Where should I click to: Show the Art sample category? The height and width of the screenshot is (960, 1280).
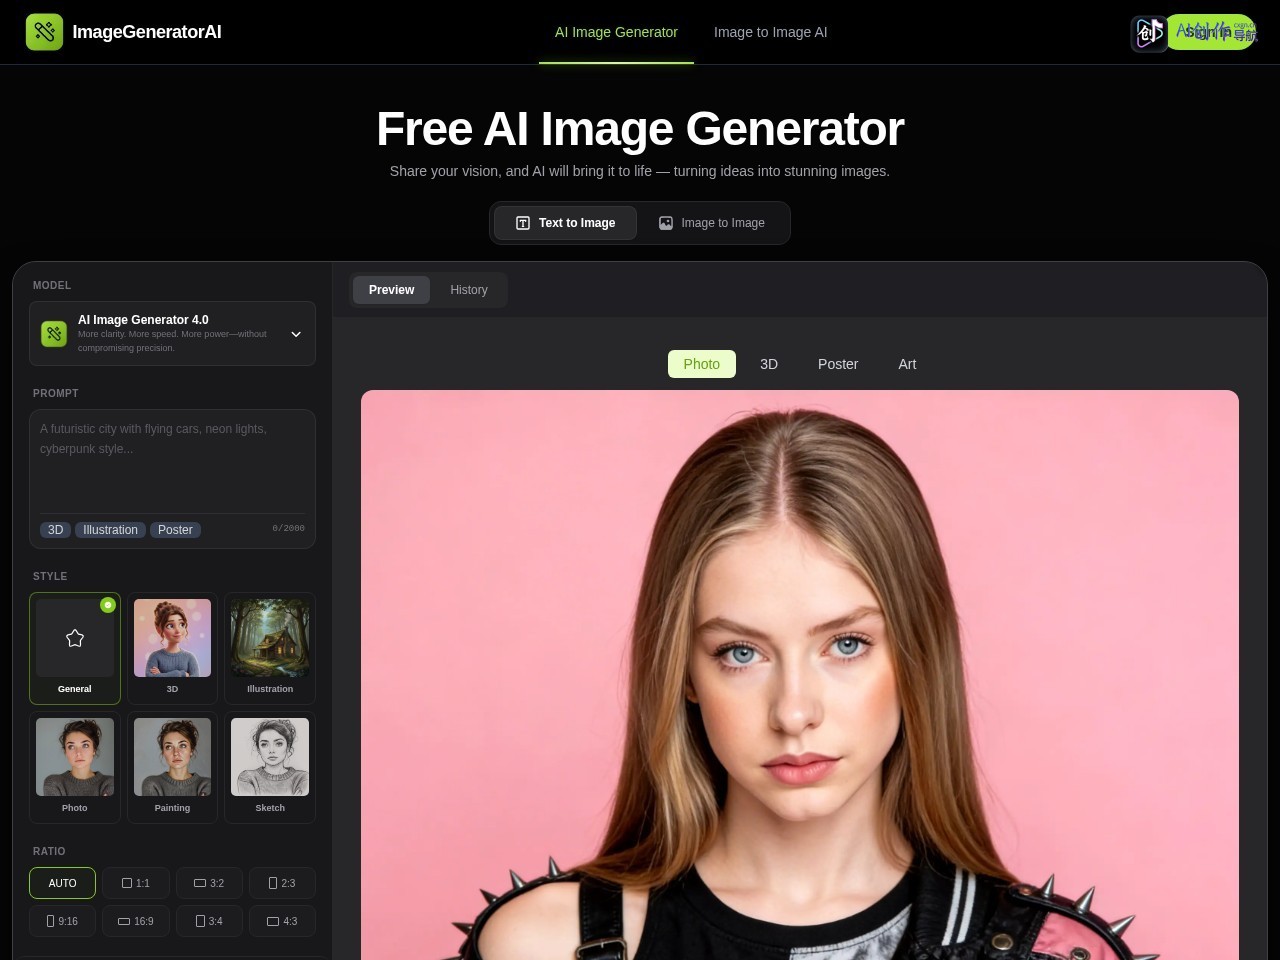pos(907,364)
